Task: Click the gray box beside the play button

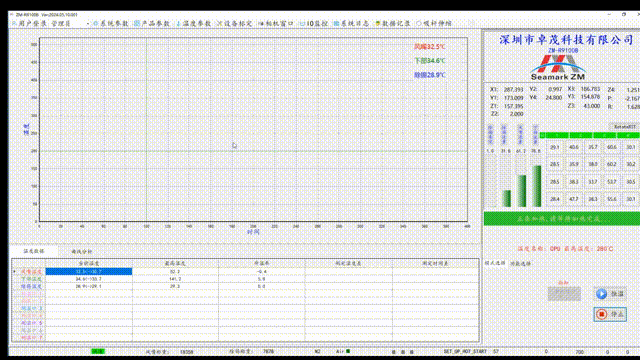Action: pos(564,294)
